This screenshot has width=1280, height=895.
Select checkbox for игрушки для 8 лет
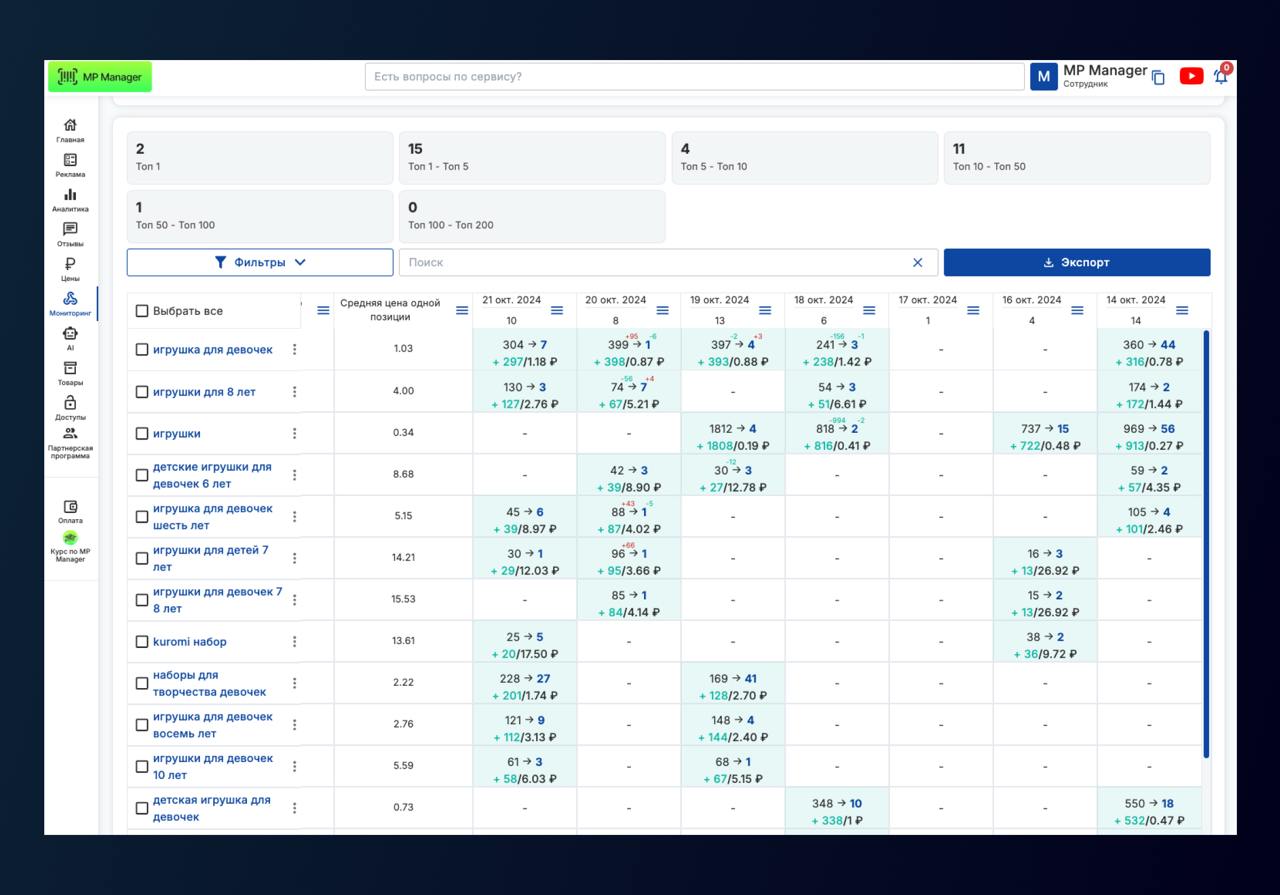[142, 392]
